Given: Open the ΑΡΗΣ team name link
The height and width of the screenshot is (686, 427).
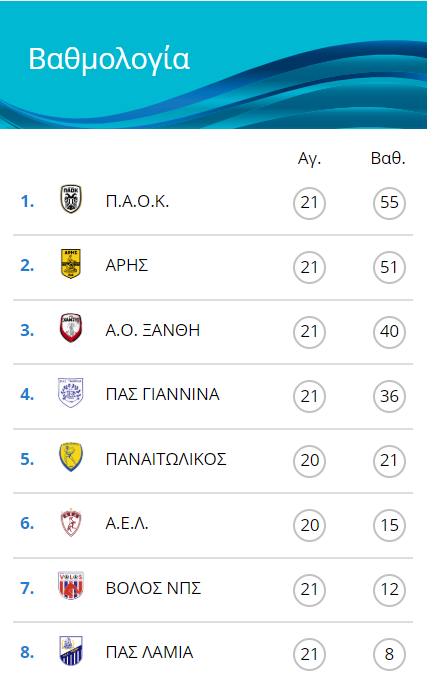Looking at the screenshot, I should 127,265.
